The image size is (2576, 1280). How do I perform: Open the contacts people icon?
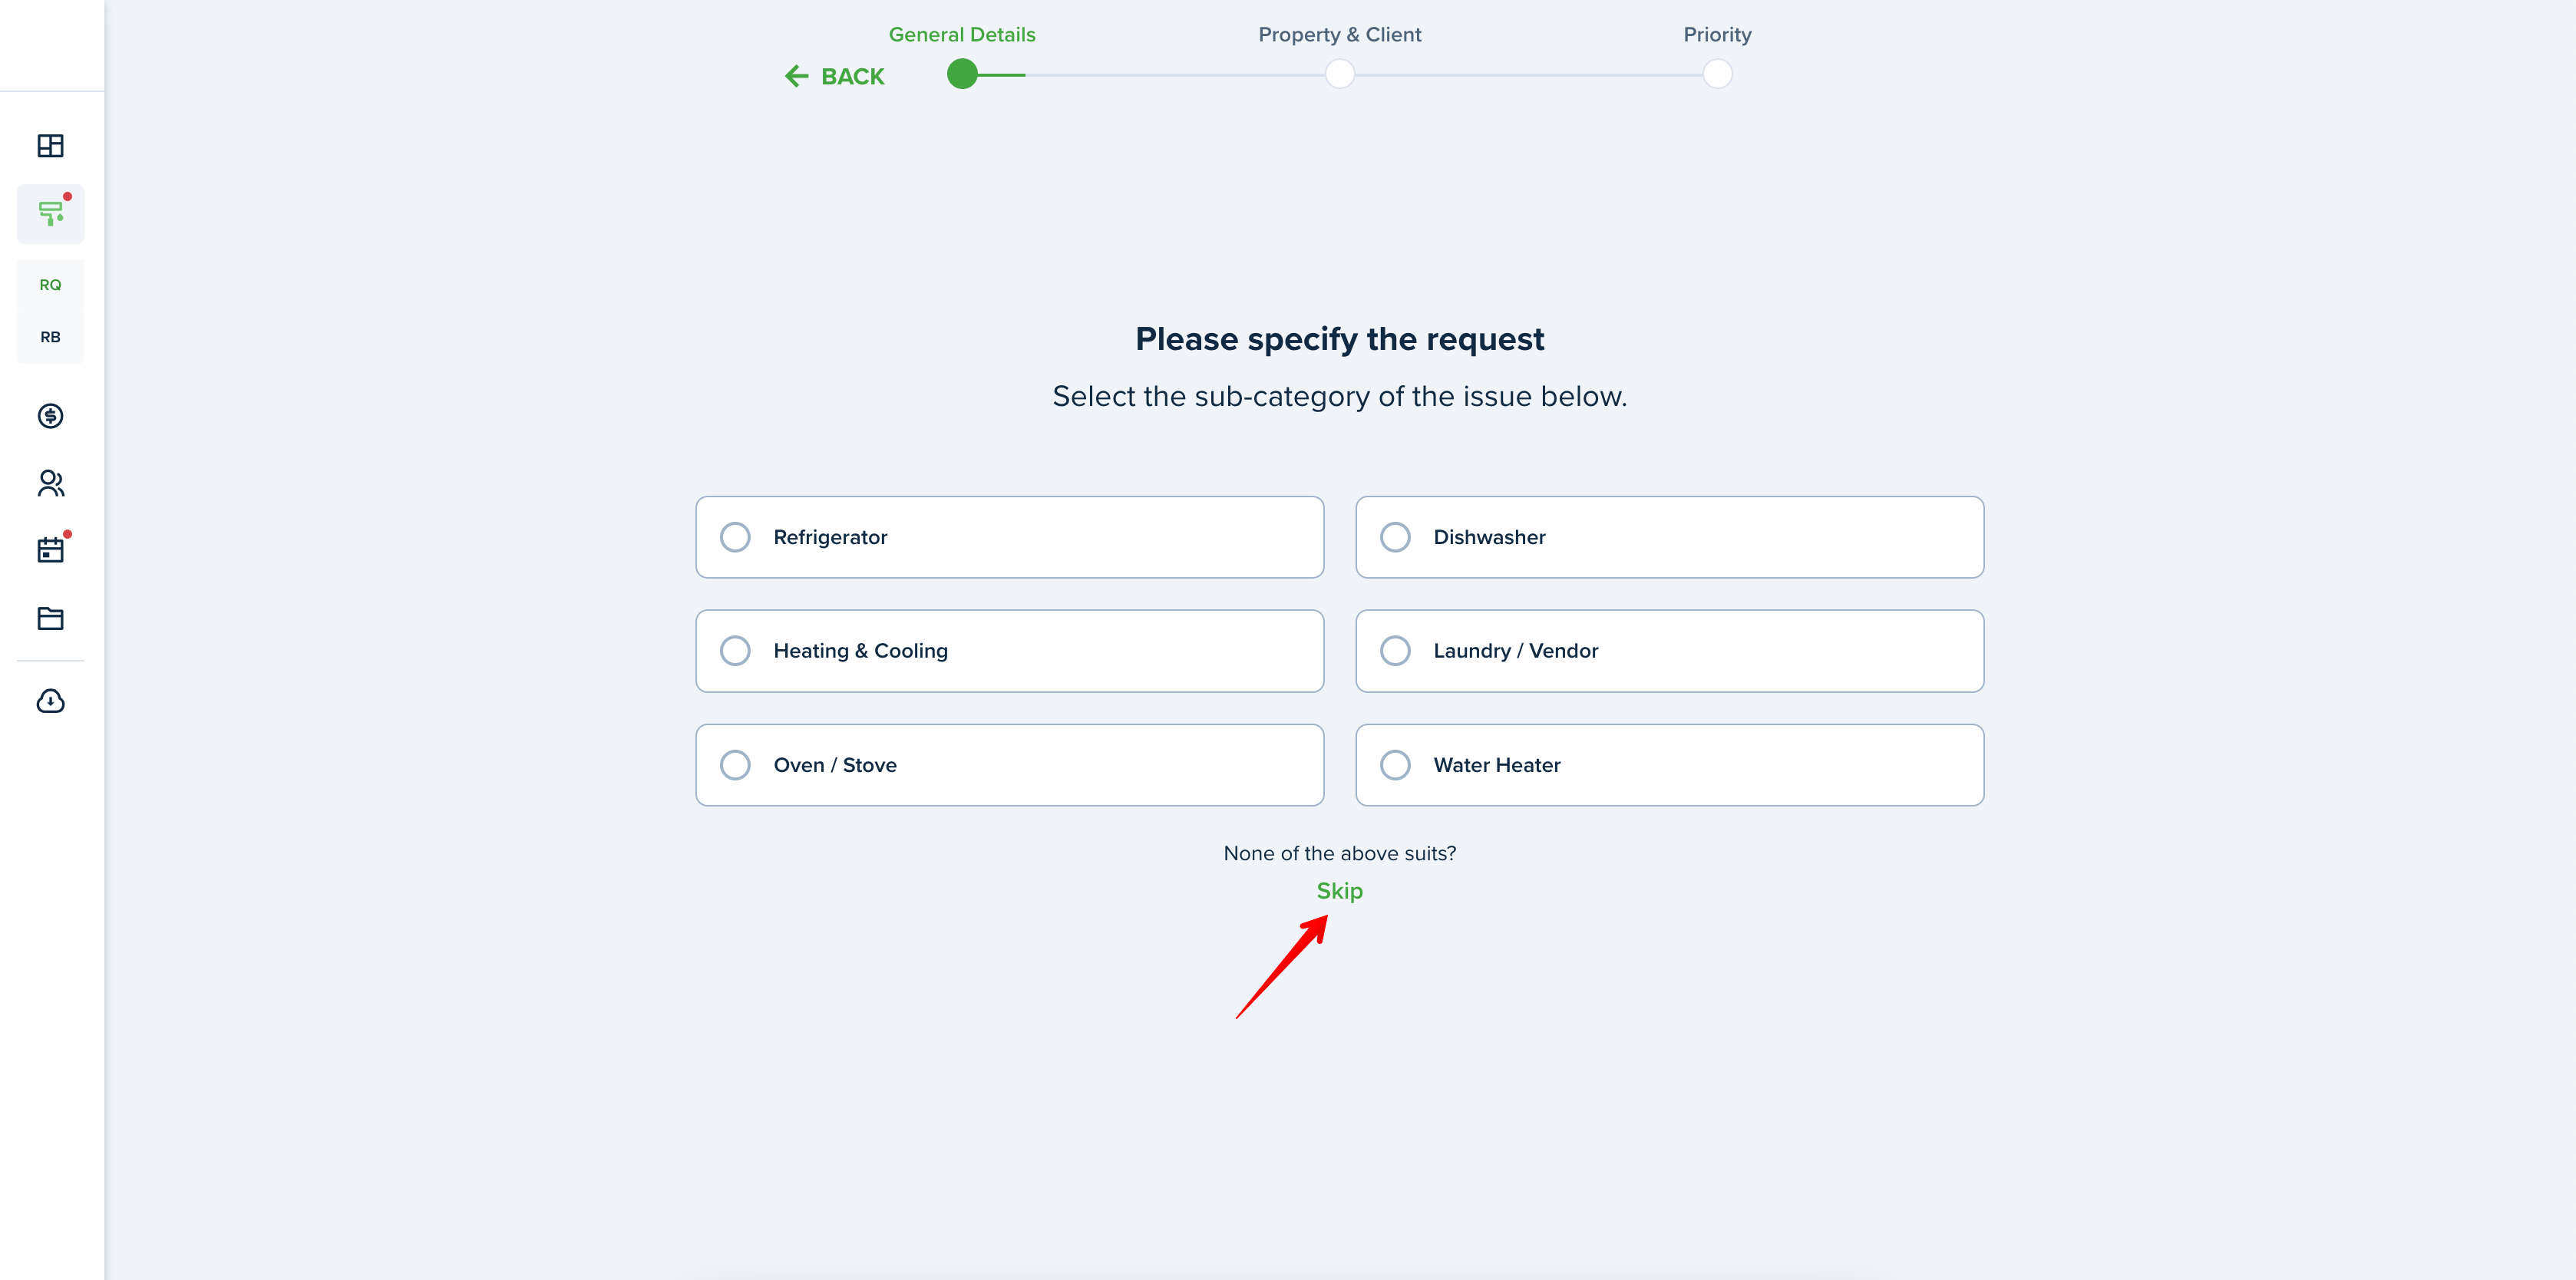pyautogui.click(x=50, y=484)
